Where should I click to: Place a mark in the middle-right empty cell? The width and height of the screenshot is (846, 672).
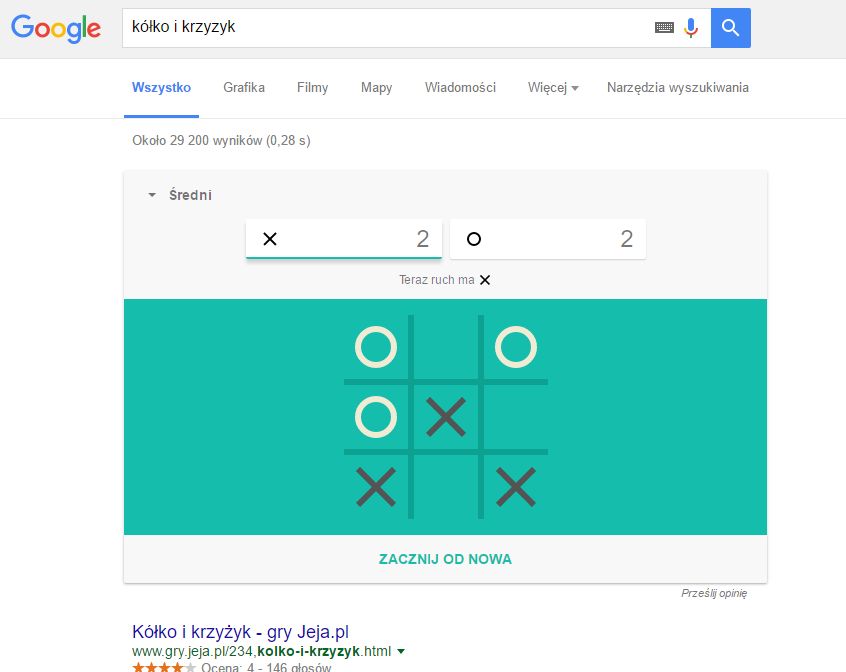tap(516, 417)
